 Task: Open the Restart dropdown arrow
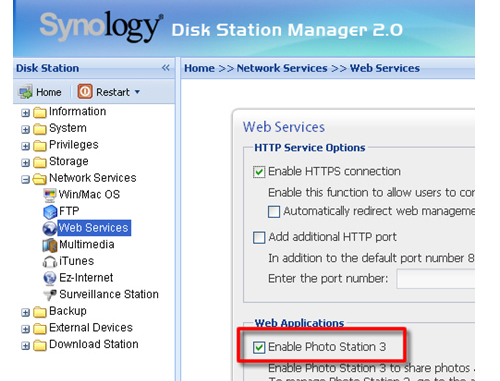(x=137, y=92)
